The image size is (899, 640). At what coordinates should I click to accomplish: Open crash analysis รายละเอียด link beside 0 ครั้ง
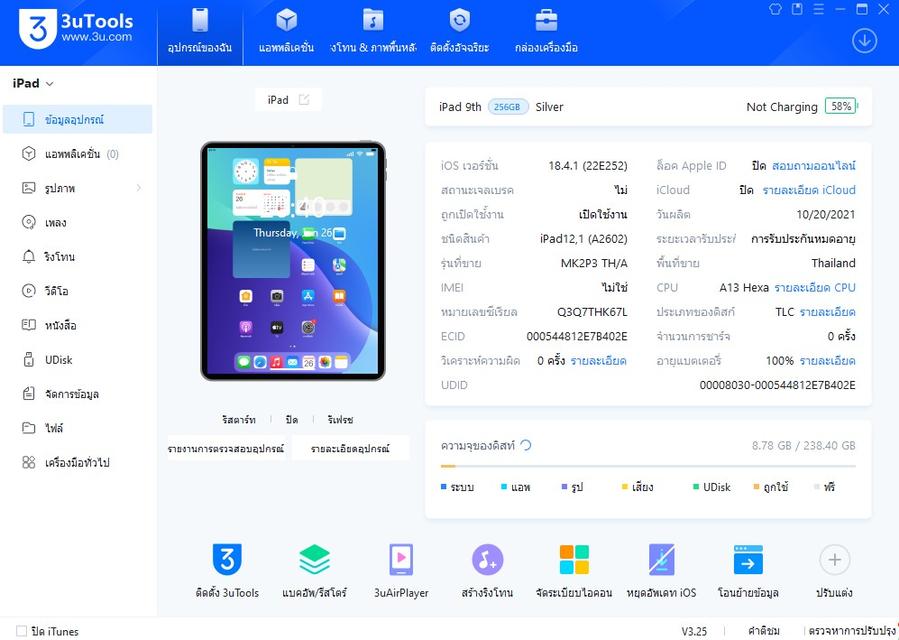point(599,361)
